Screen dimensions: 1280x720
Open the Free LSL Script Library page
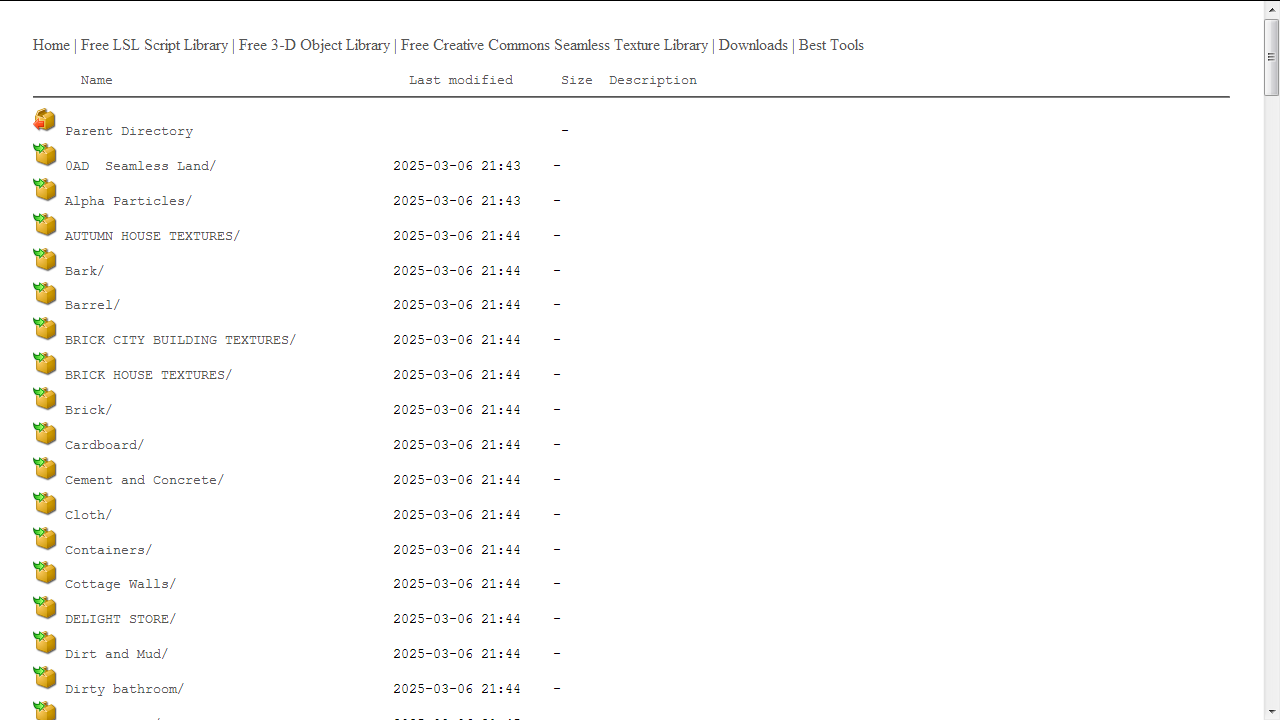tap(154, 45)
